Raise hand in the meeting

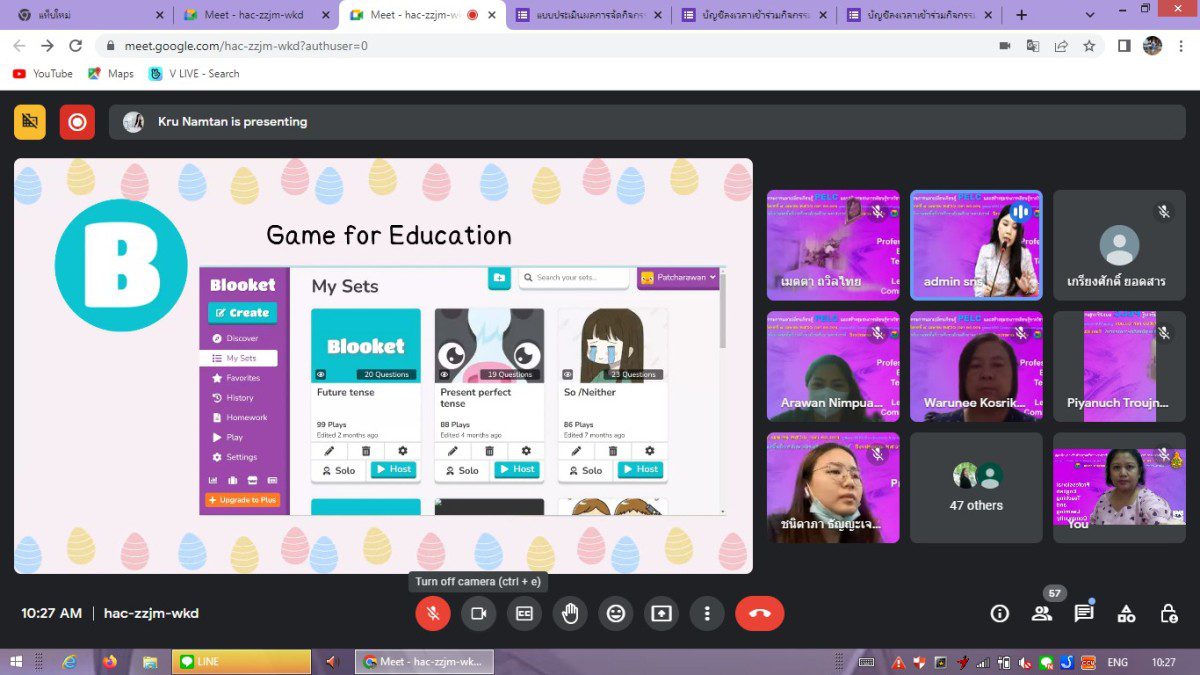tap(570, 613)
